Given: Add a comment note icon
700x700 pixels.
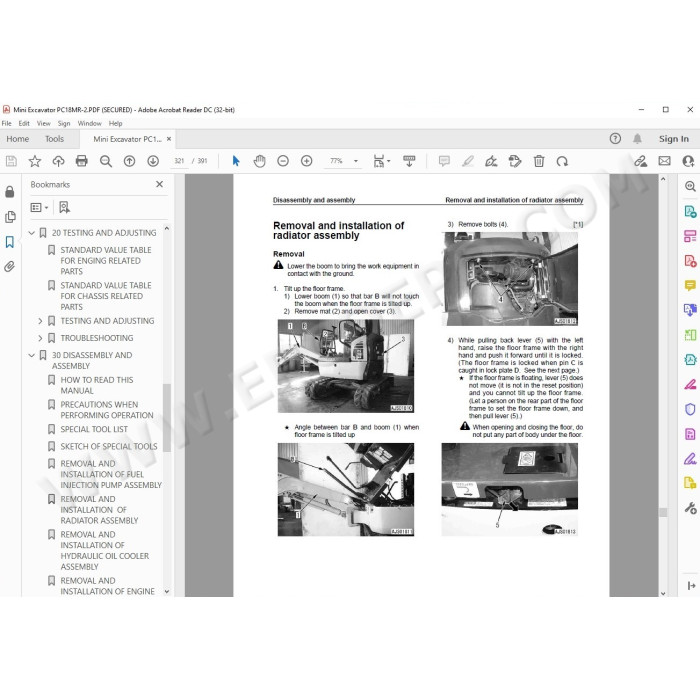Looking at the screenshot, I should coord(444,161).
